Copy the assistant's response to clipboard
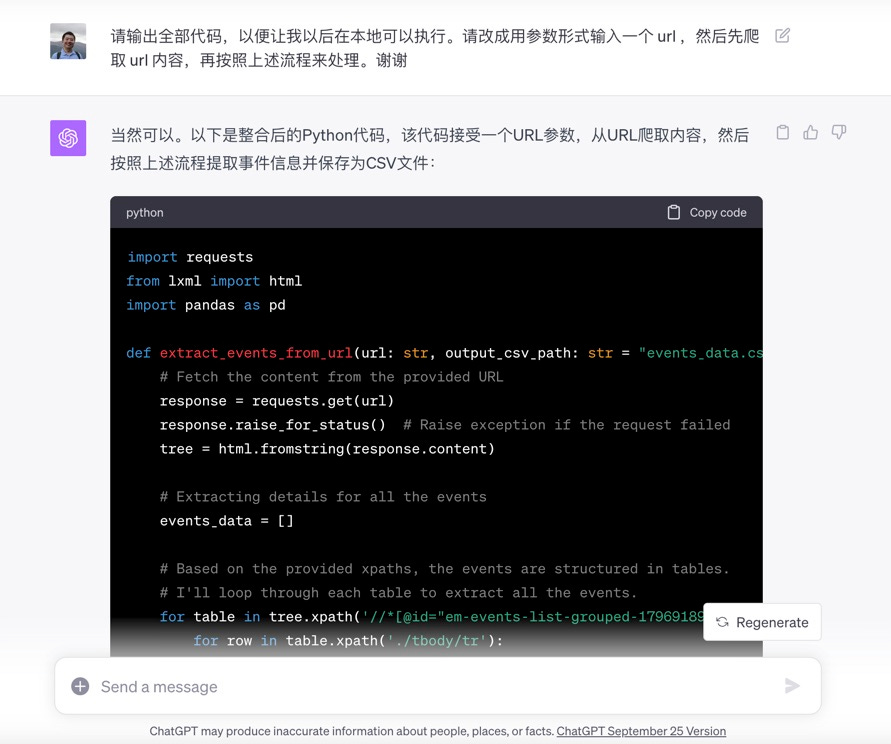This screenshot has height=744, width=891. 783,132
